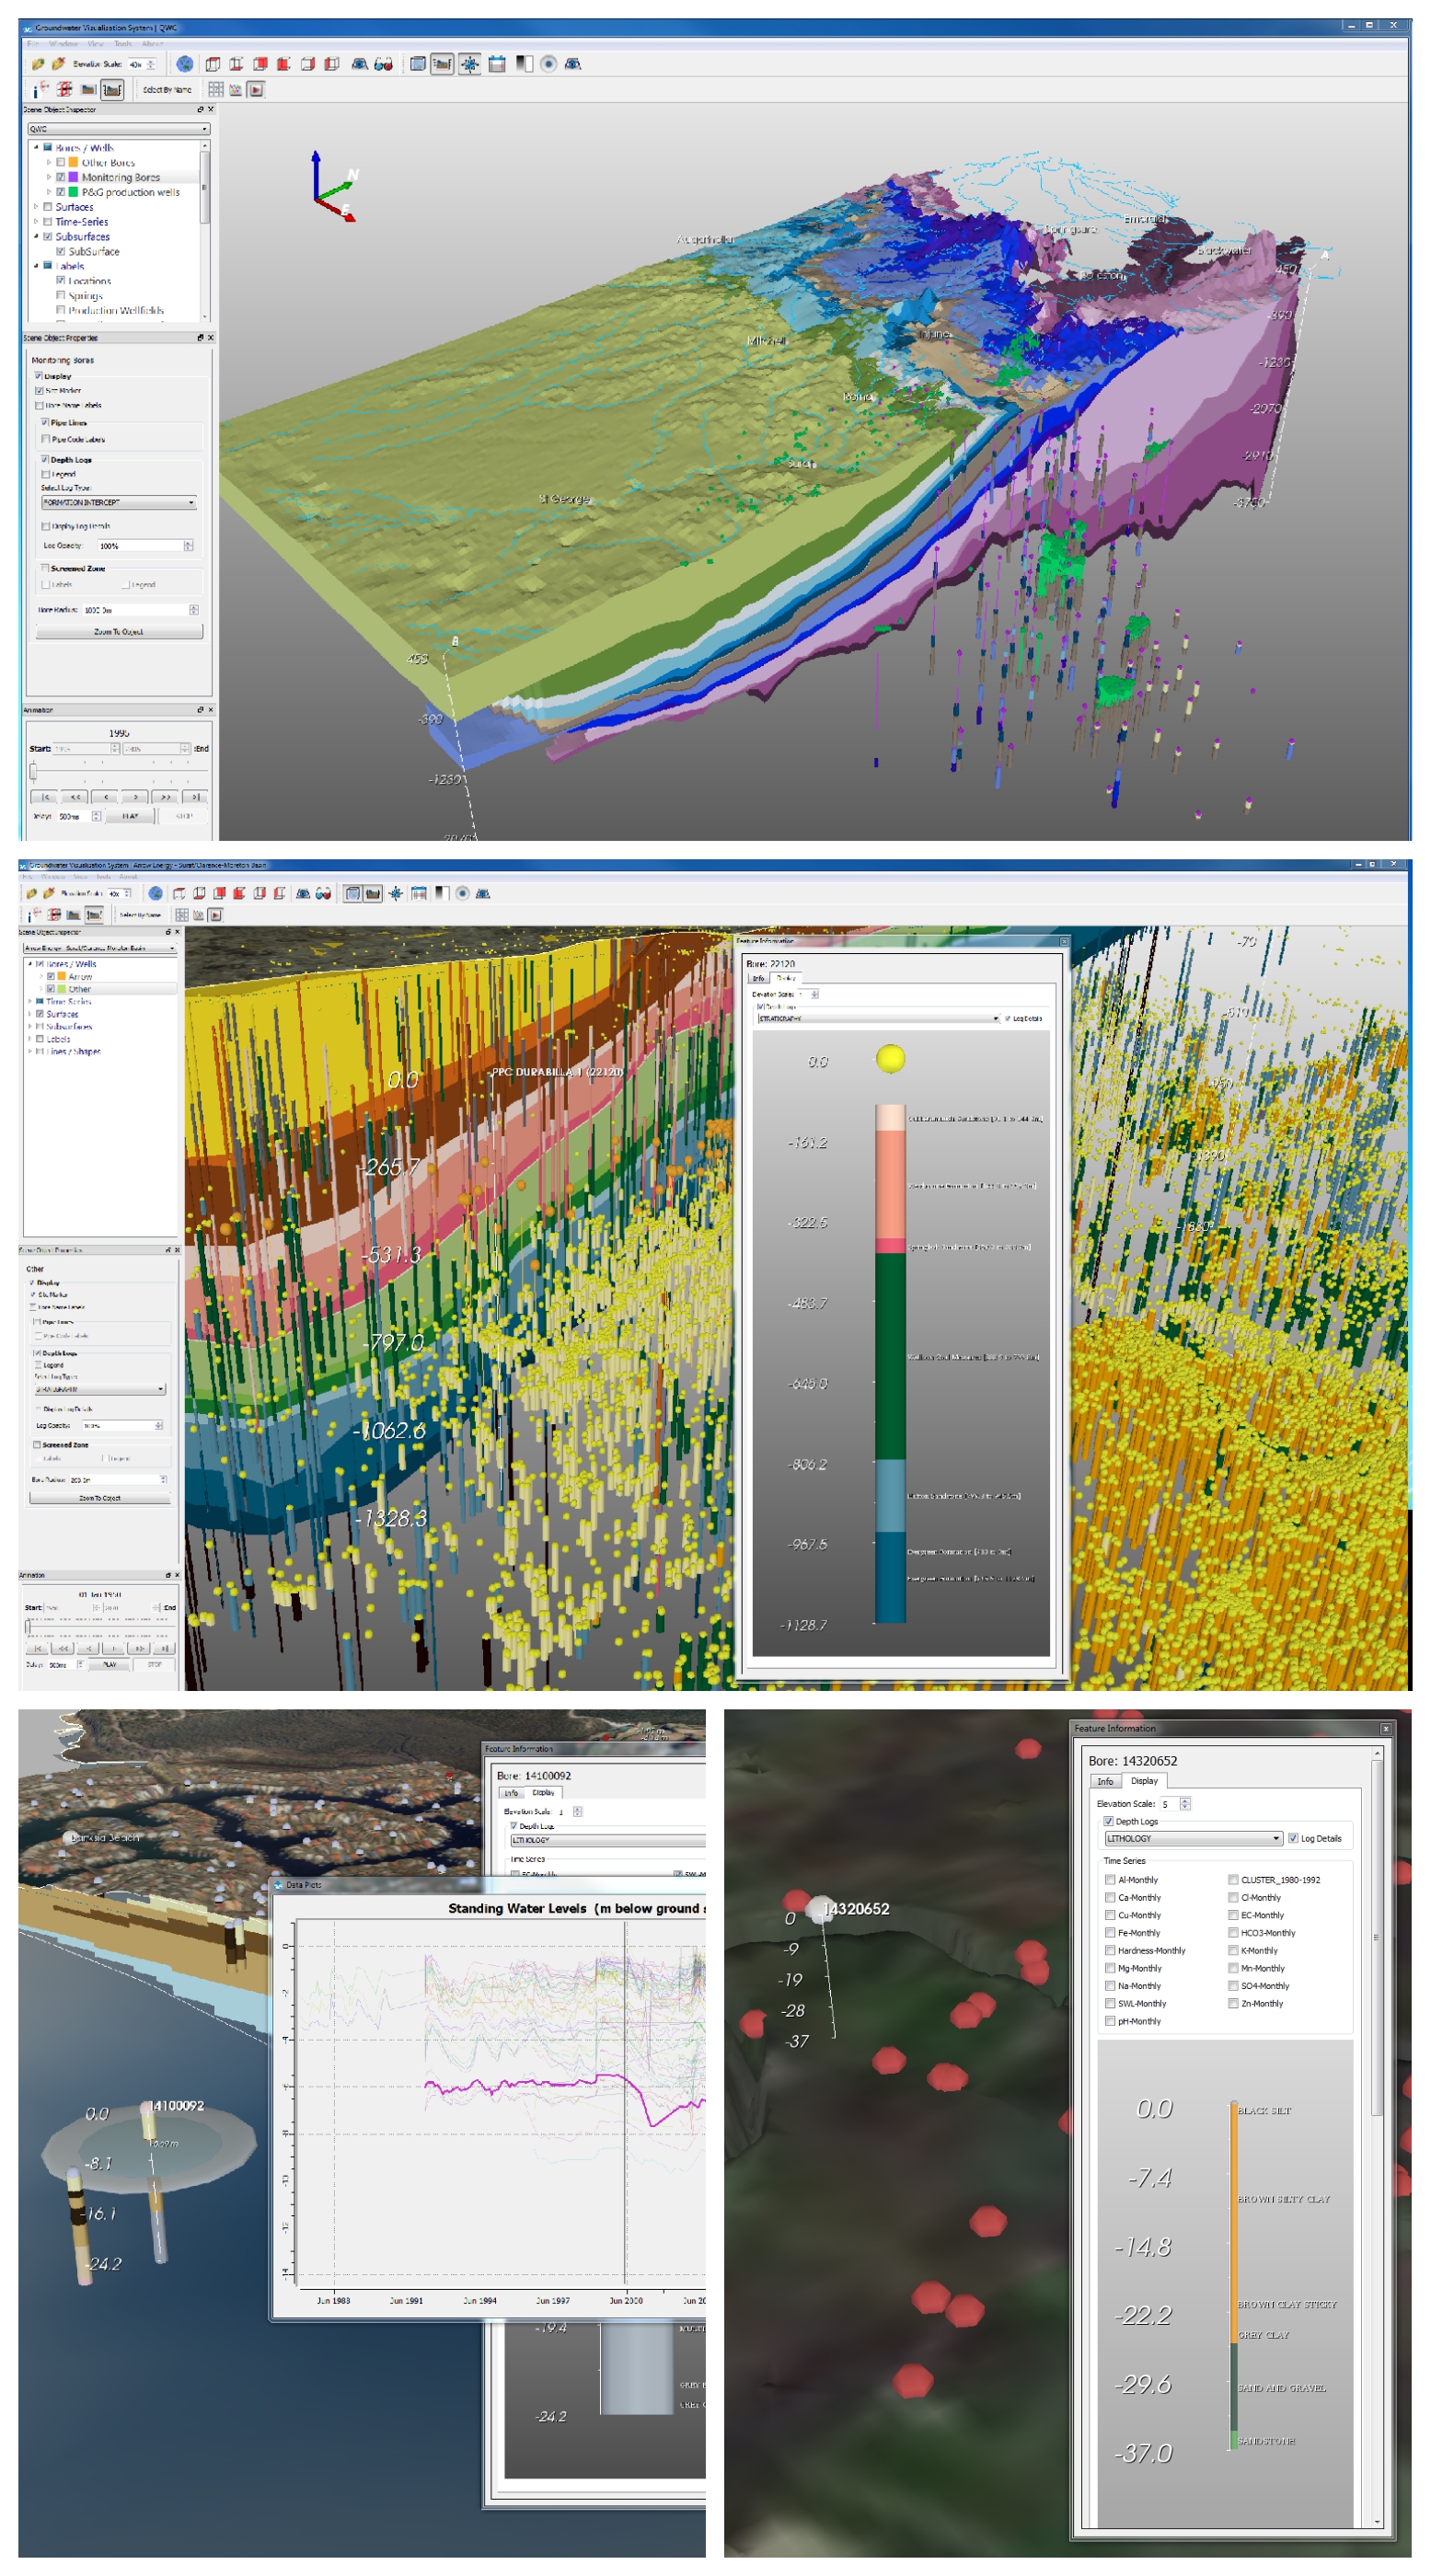Click the purple swatch next to Monitoring Bores

(73, 177)
